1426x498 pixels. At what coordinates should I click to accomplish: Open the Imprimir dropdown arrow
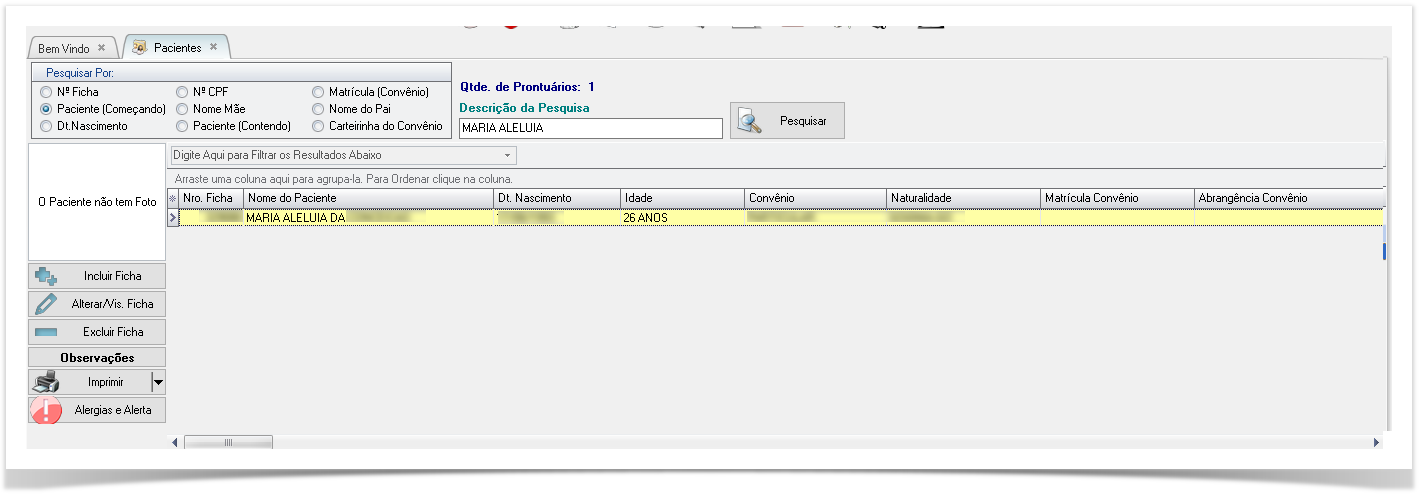coord(158,382)
